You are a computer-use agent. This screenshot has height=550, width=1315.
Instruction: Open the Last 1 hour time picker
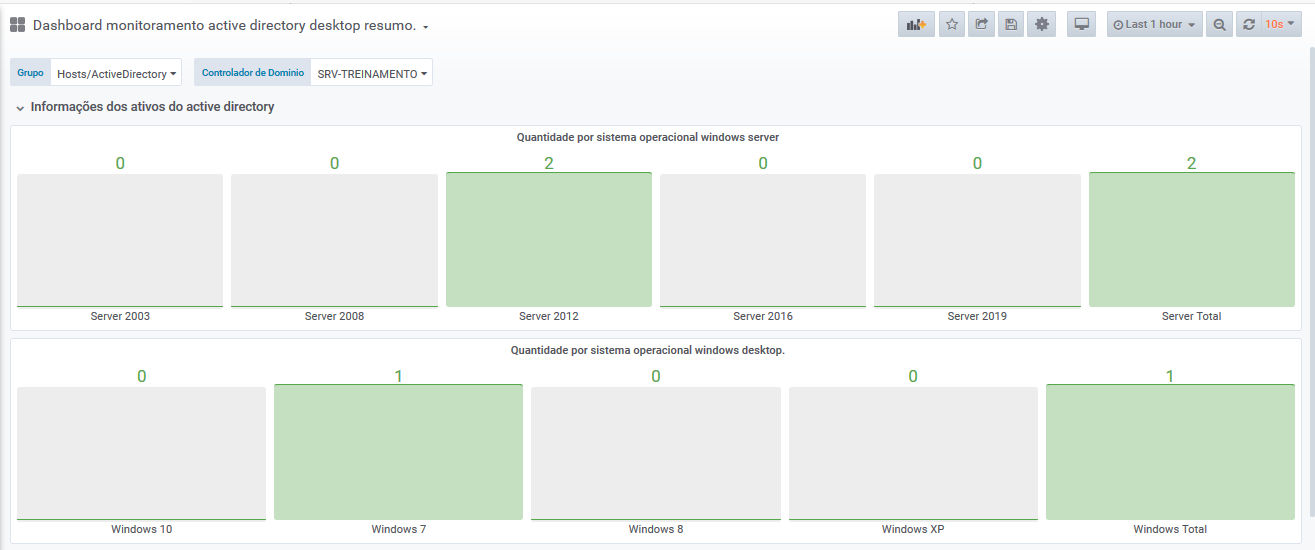coord(1154,24)
